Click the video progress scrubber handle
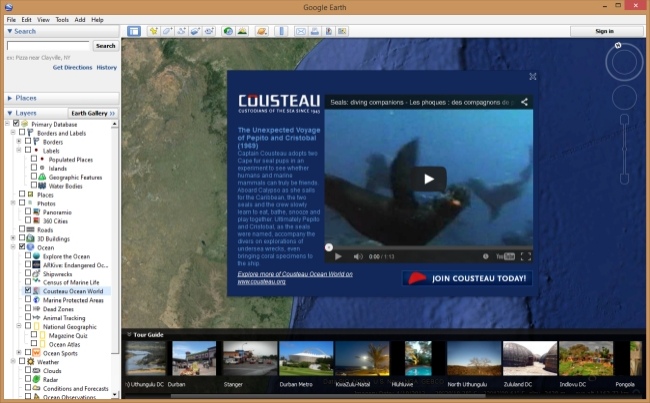650x403 pixels. click(329, 247)
